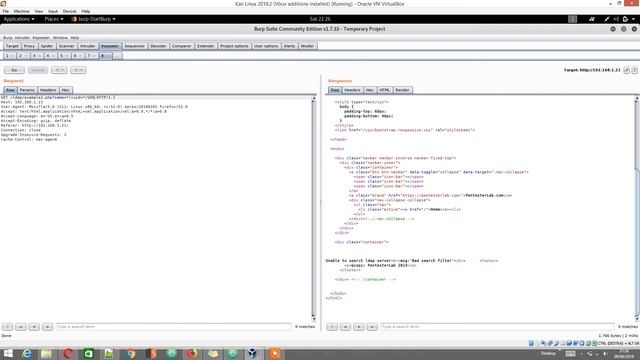Switch request view to Hex tab
The image size is (640, 360).
click(x=65, y=90)
